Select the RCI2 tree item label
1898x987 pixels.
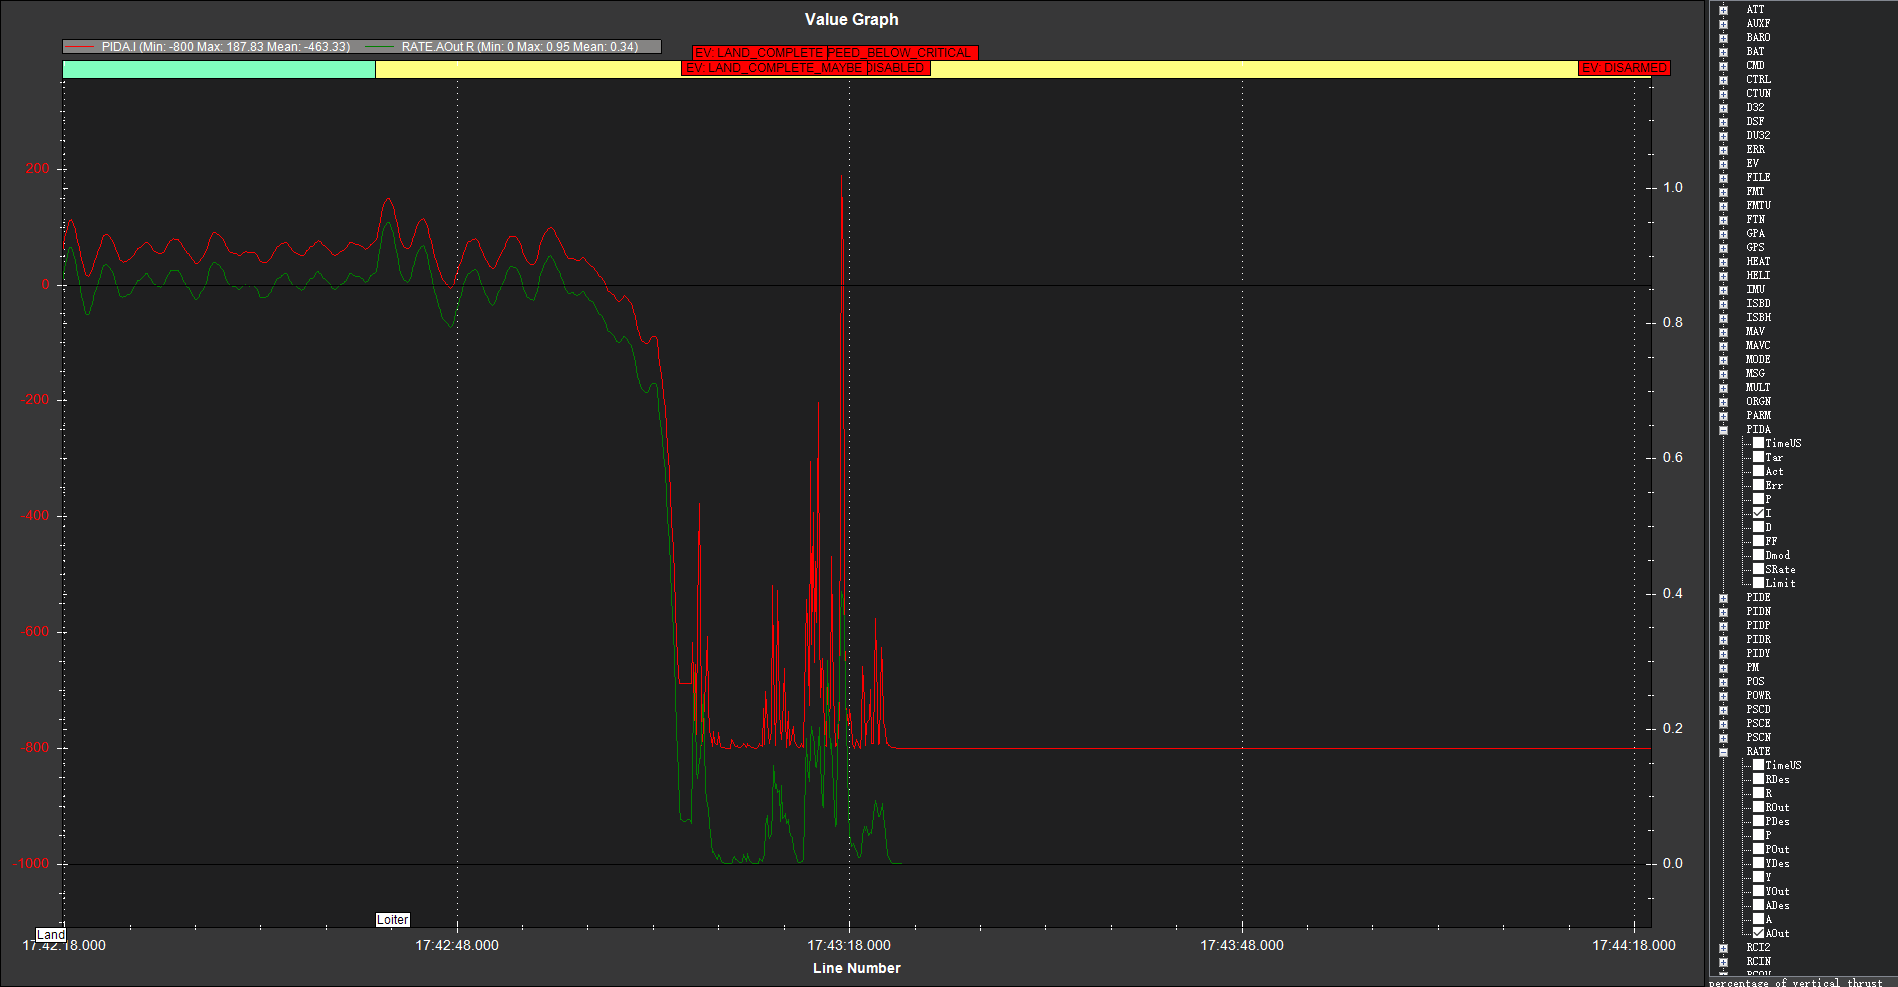[1758, 947]
